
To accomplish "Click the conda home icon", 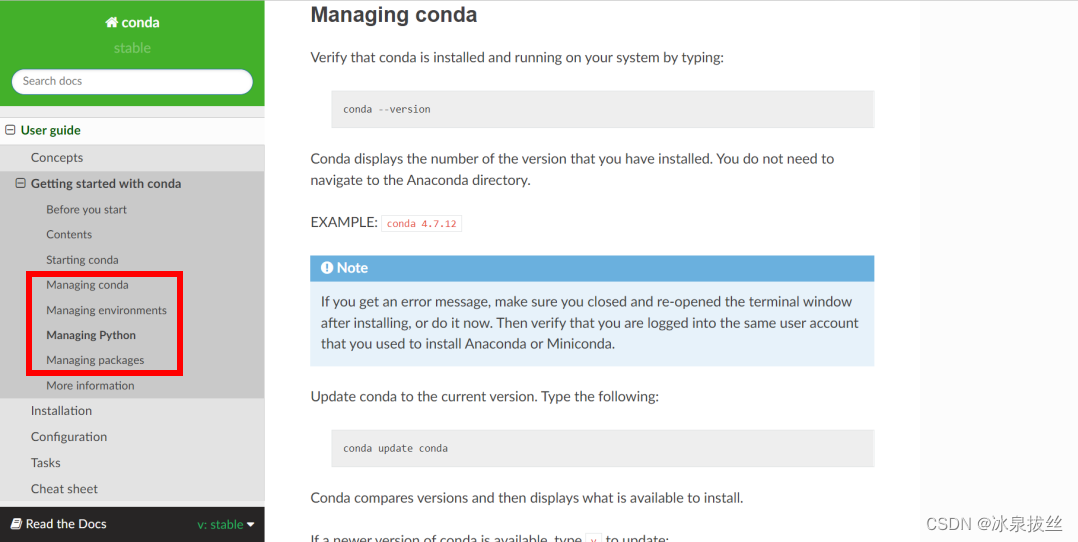I will click(111, 23).
